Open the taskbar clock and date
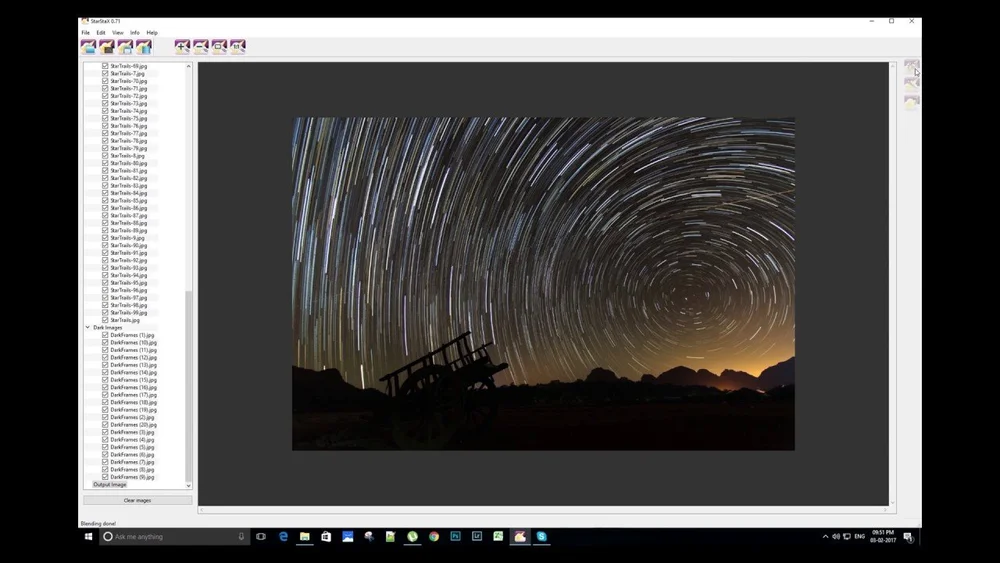Image resolution: width=1000 pixels, height=563 pixels. 883,537
